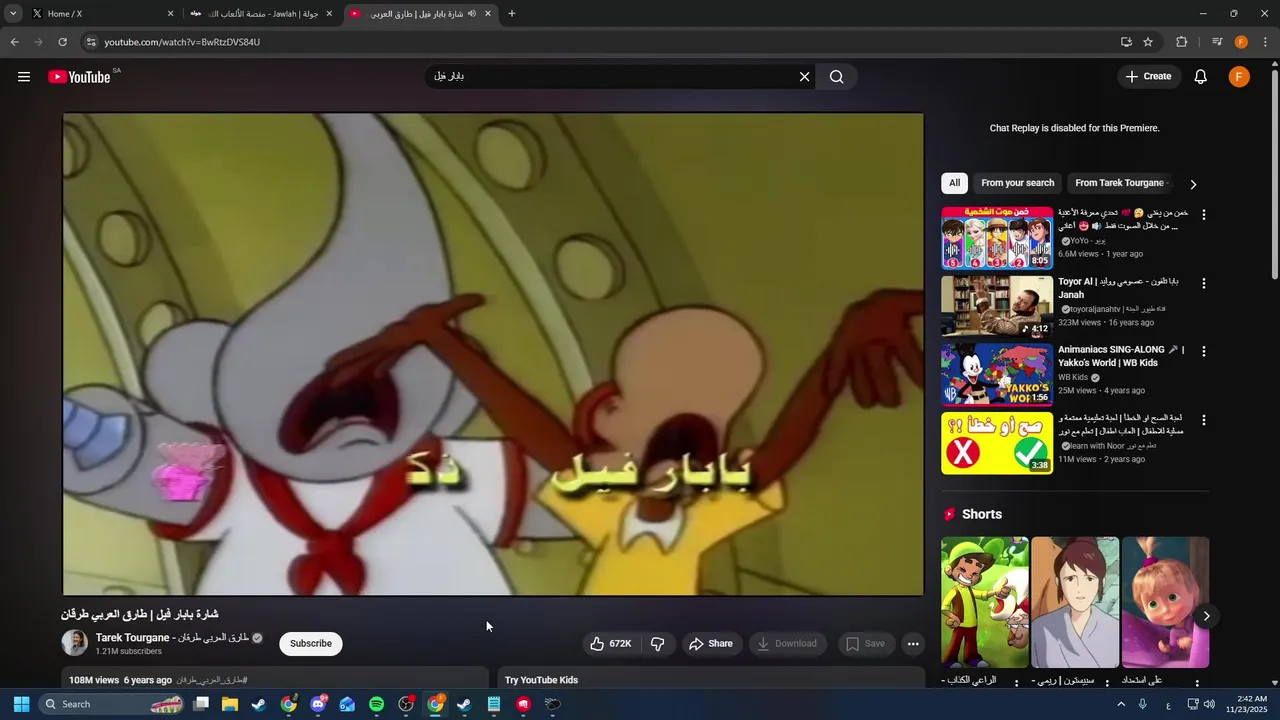Like the video with thumbs up
Screen dimensions: 1280x720
pyautogui.click(x=610, y=644)
